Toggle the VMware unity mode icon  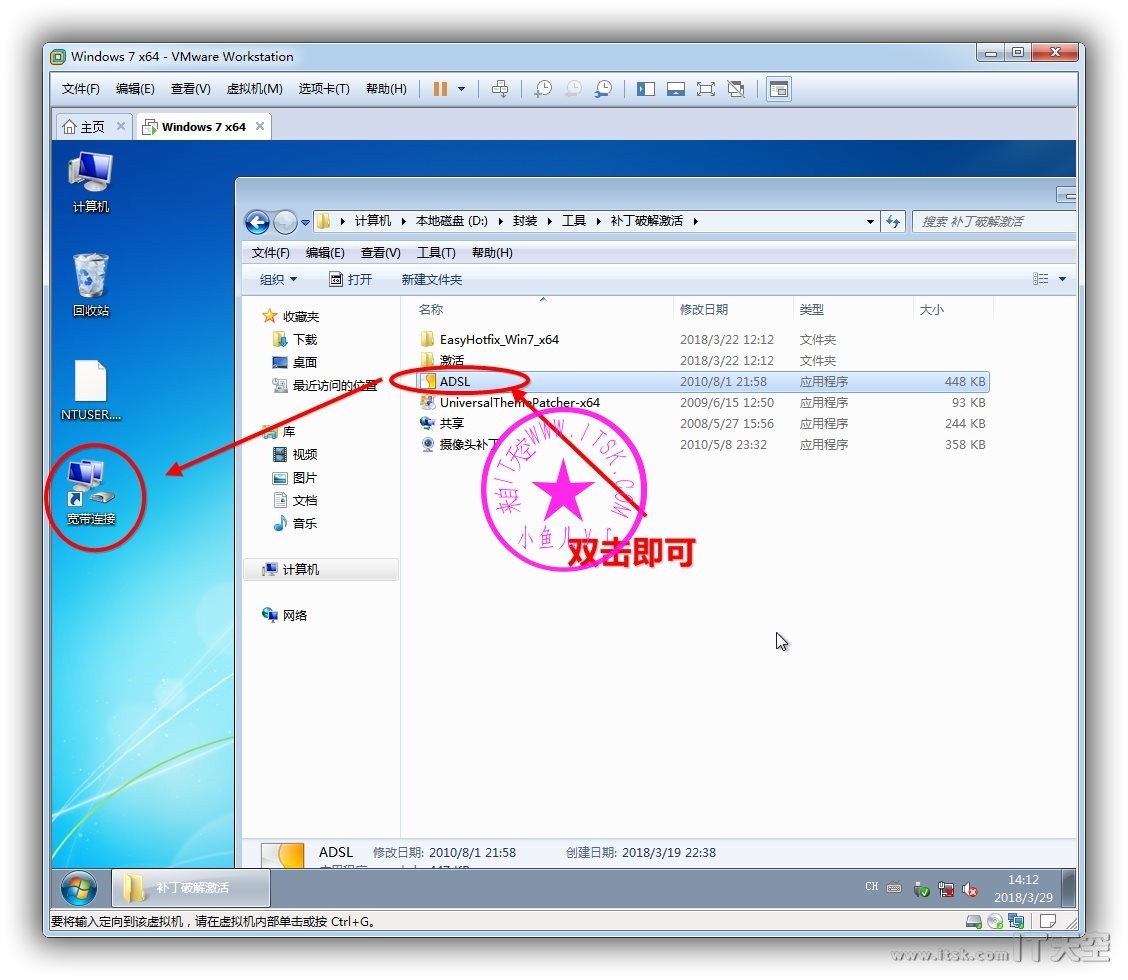tap(736, 89)
